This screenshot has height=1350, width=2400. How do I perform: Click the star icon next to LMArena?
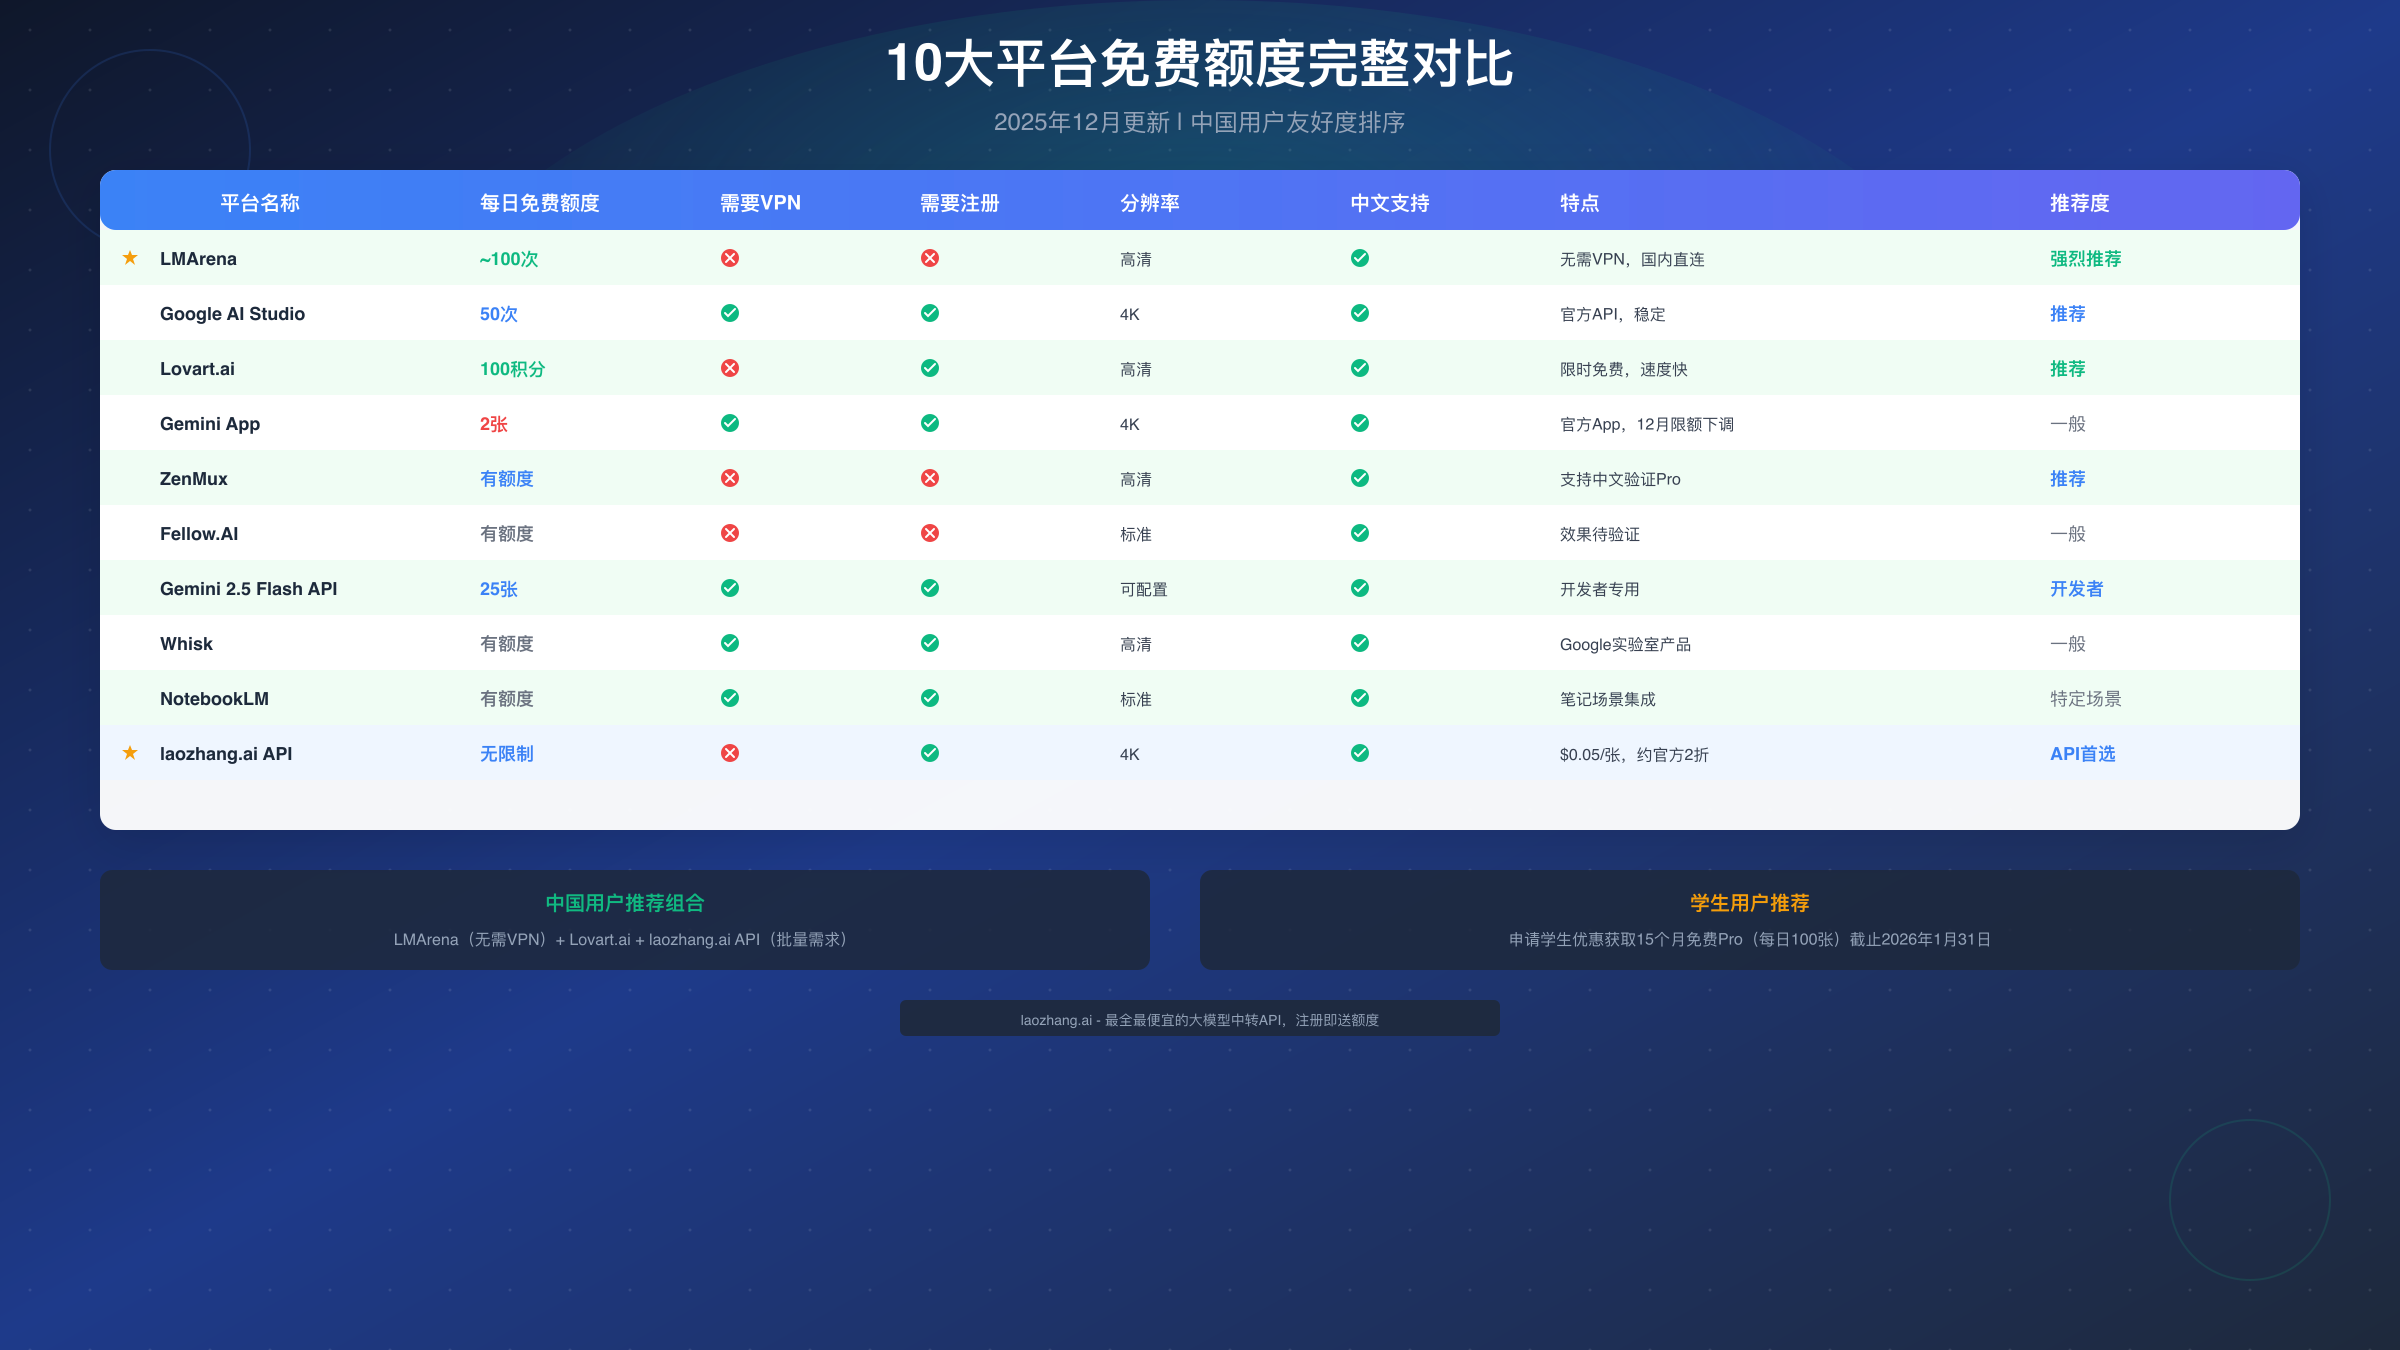coord(130,258)
